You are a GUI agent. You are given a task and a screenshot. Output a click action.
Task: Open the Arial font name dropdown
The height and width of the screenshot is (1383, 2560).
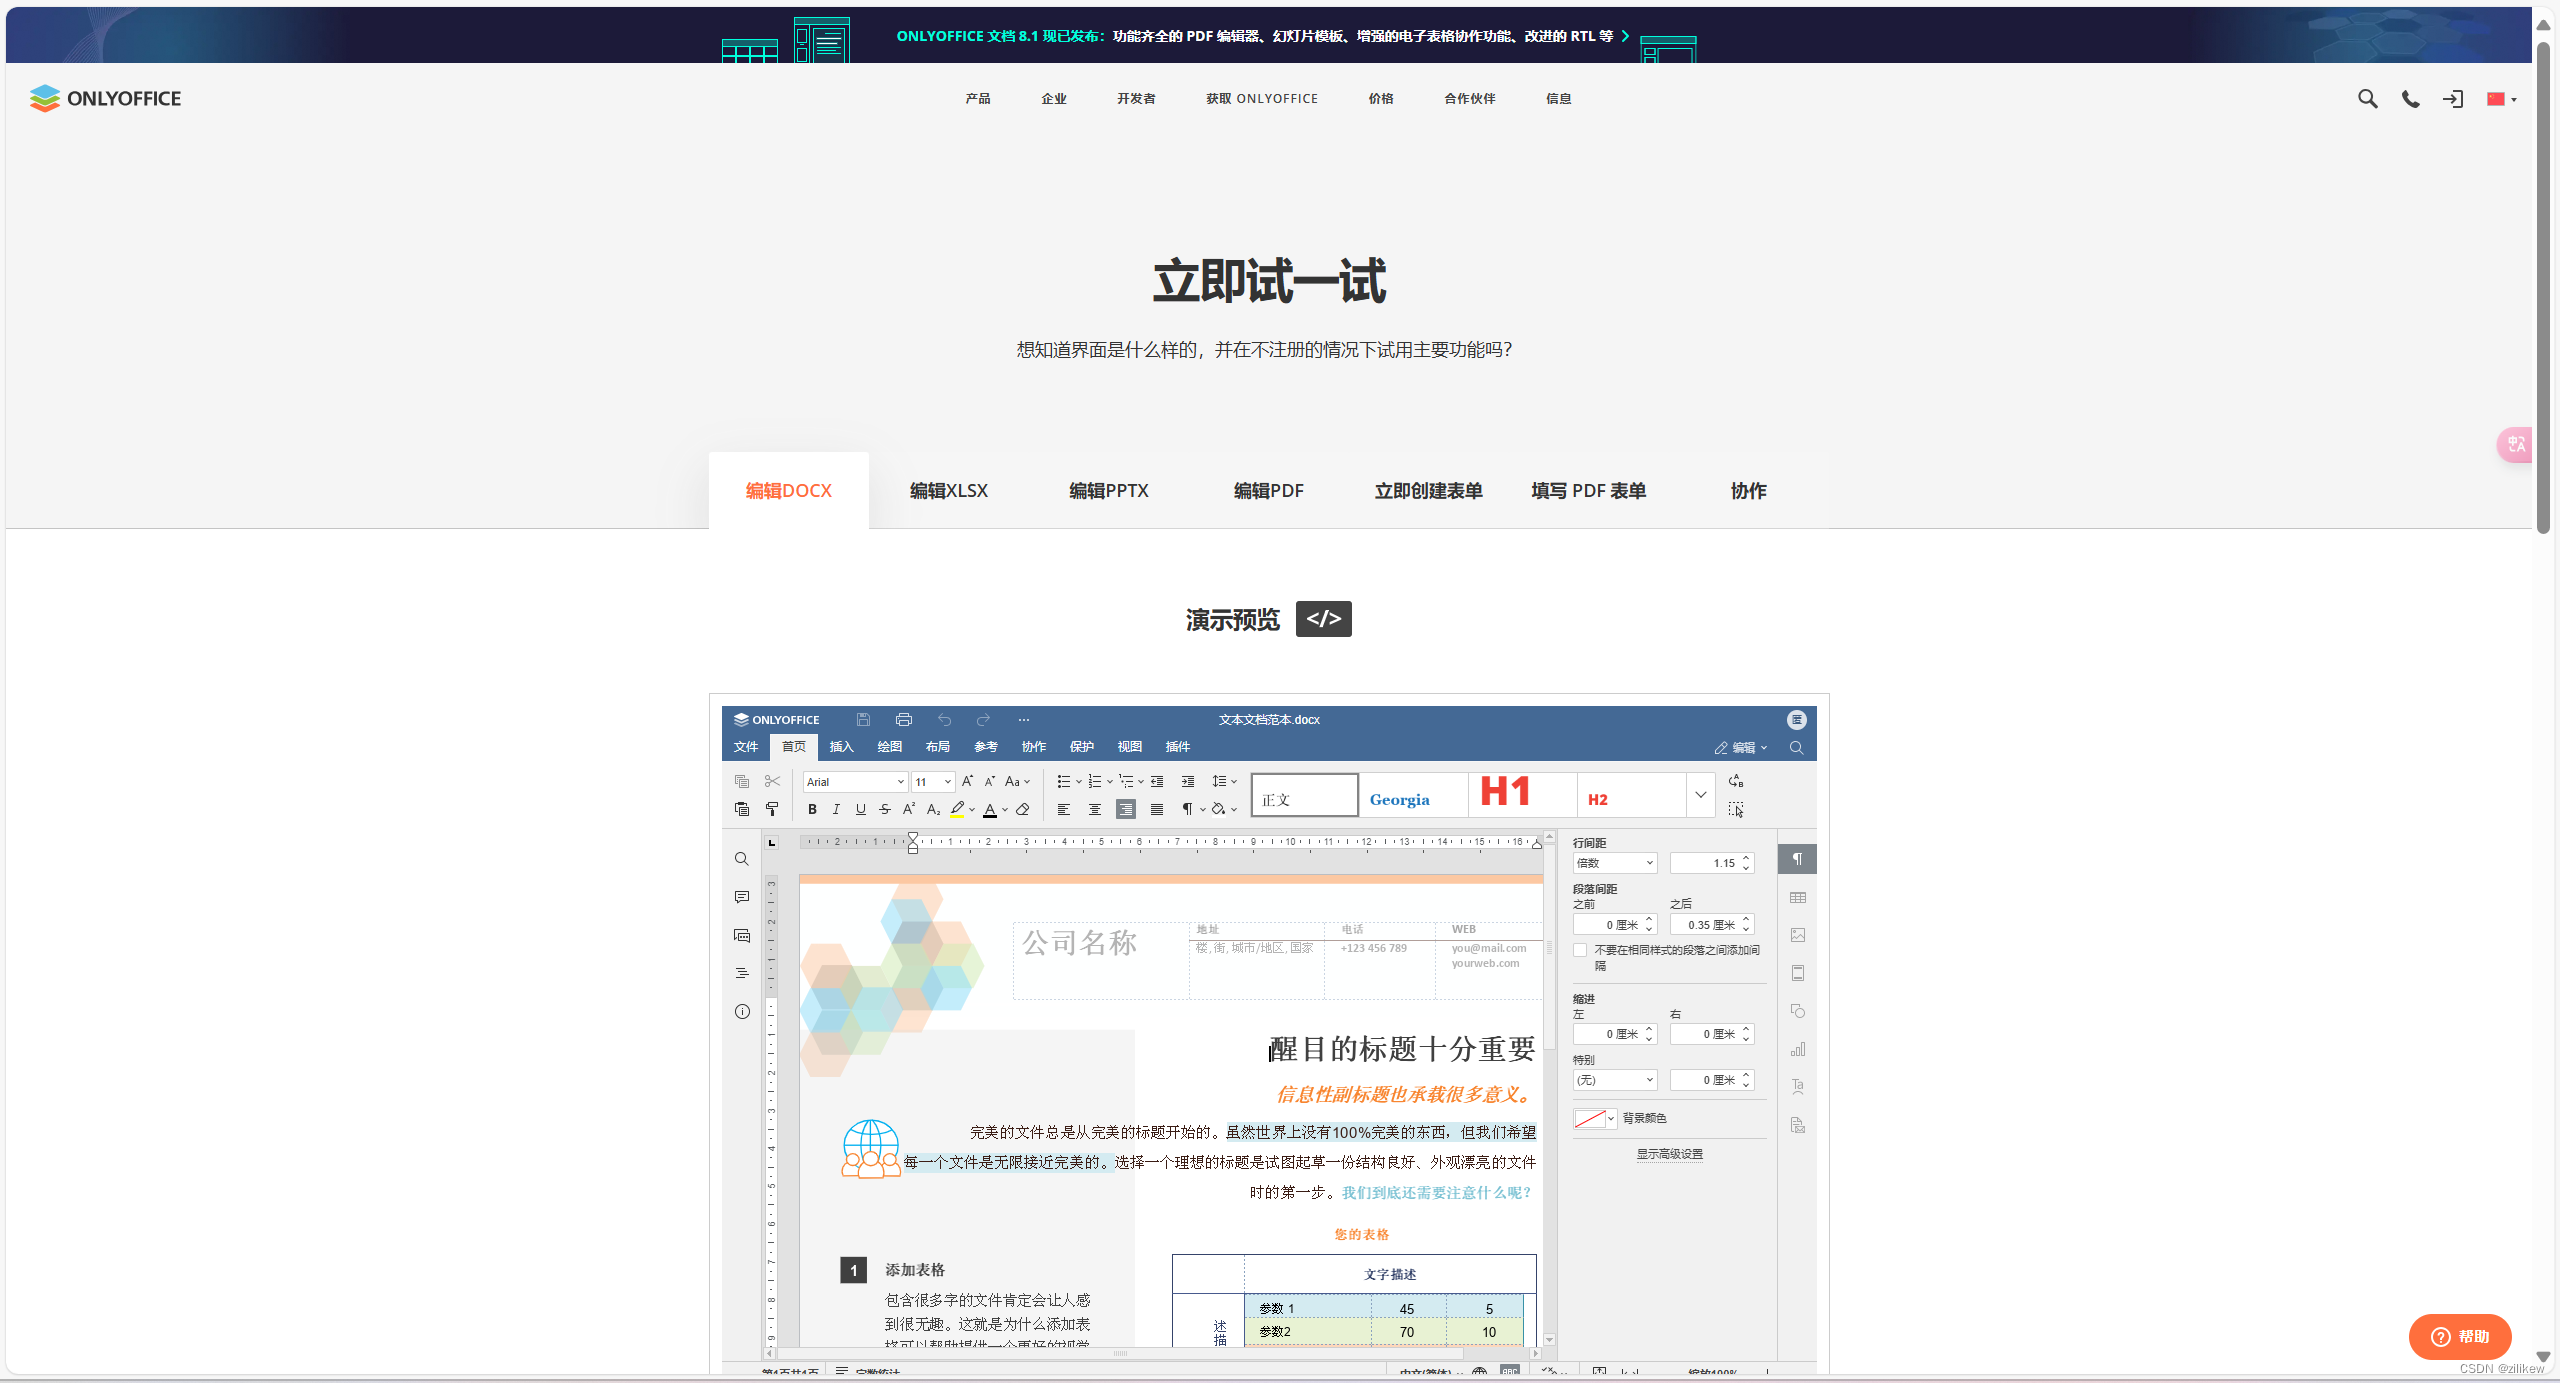tap(900, 782)
